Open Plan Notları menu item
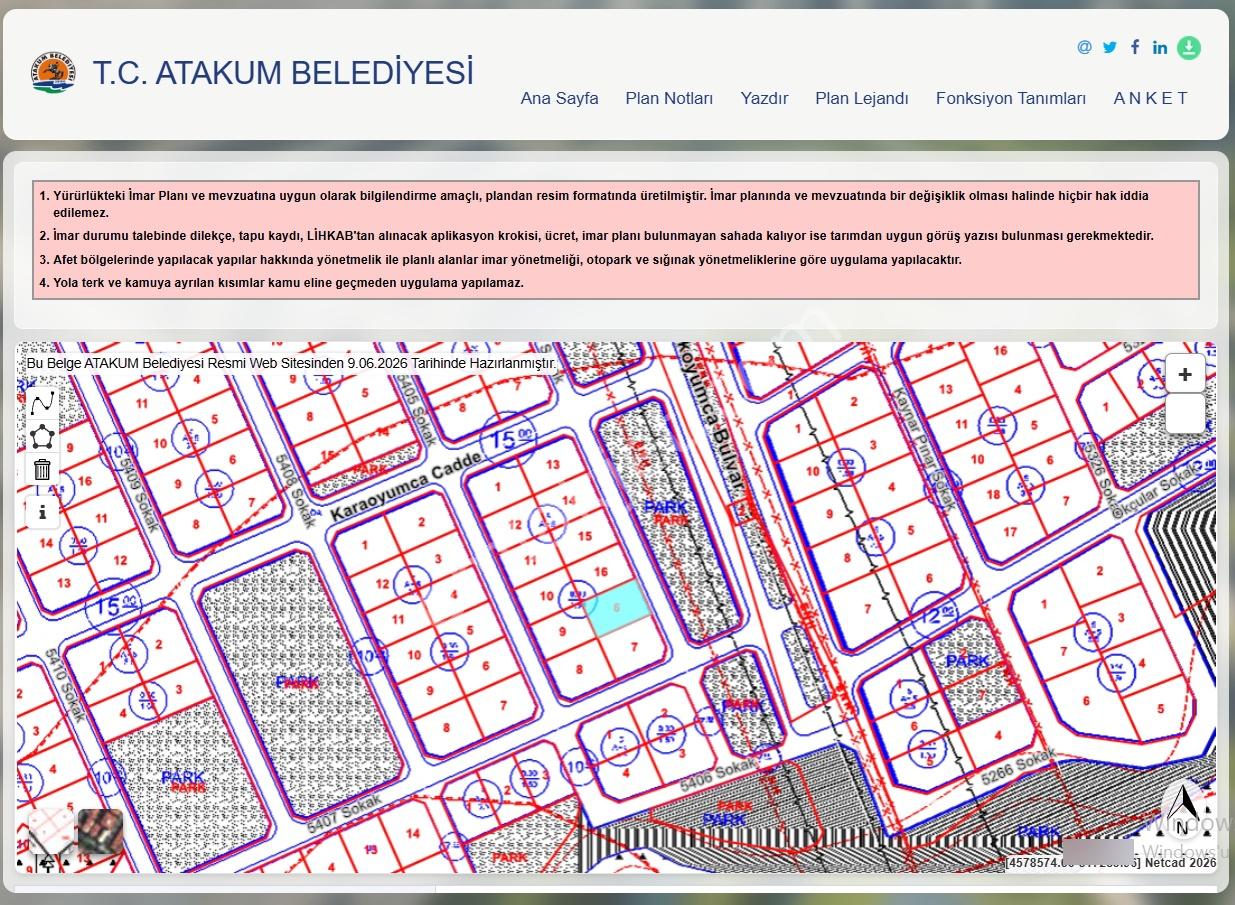Image resolution: width=1235 pixels, height=905 pixels. 669,98
